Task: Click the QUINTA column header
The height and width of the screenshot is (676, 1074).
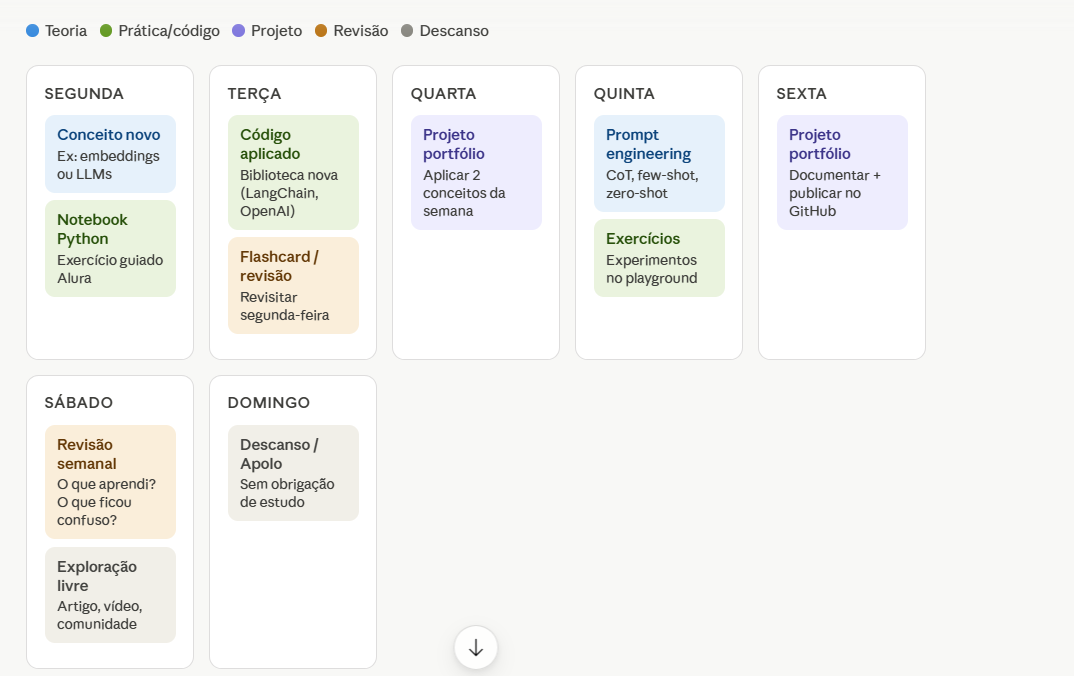Action: click(624, 94)
